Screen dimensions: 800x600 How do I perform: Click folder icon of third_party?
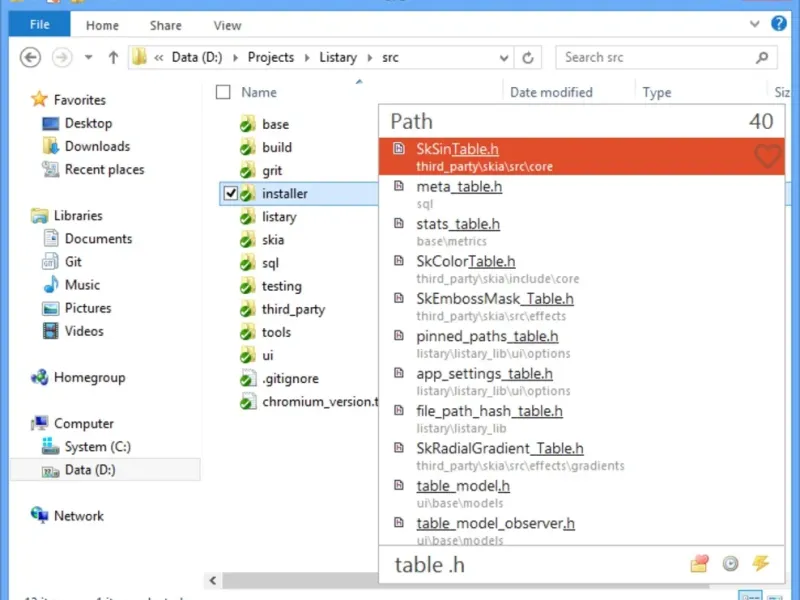[x=247, y=309]
